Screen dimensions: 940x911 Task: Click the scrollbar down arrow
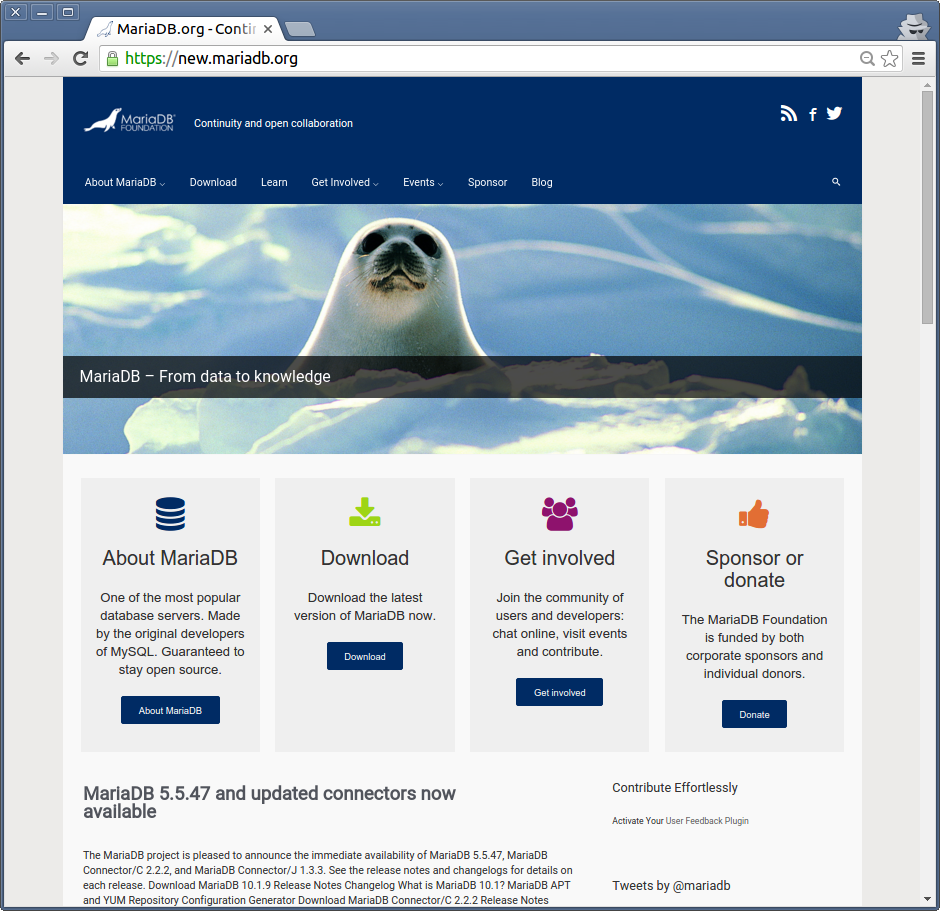927,900
